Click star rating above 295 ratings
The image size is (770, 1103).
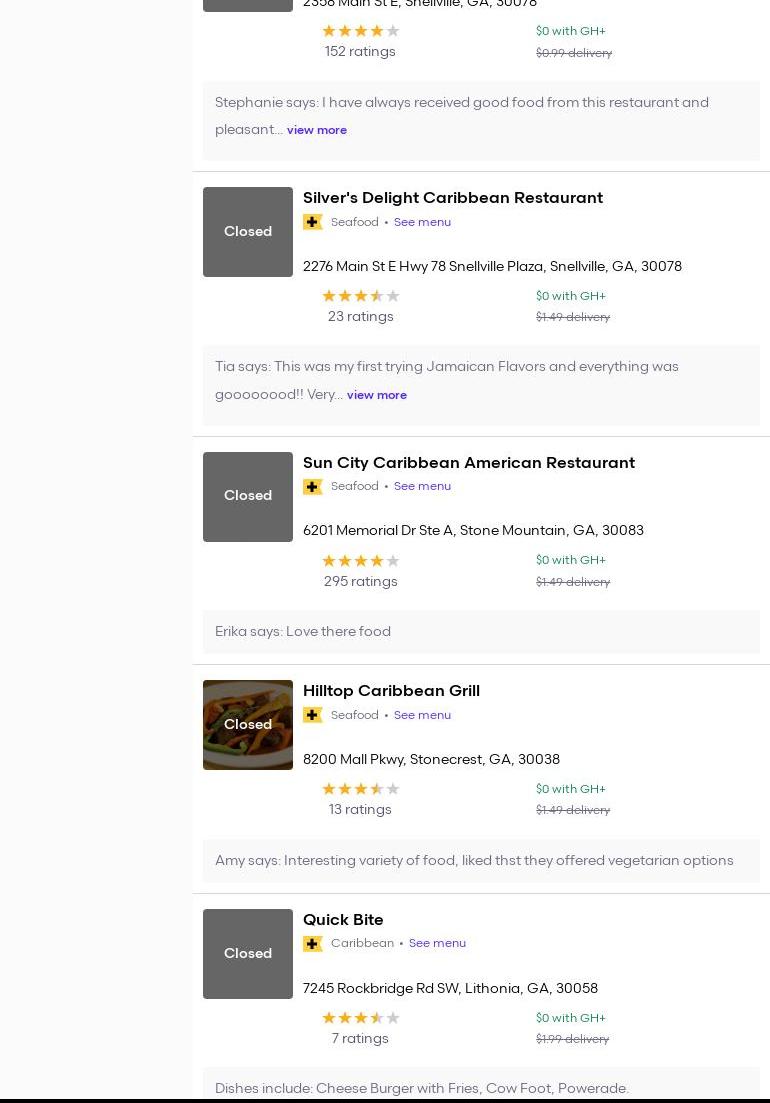tap(360, 561)
